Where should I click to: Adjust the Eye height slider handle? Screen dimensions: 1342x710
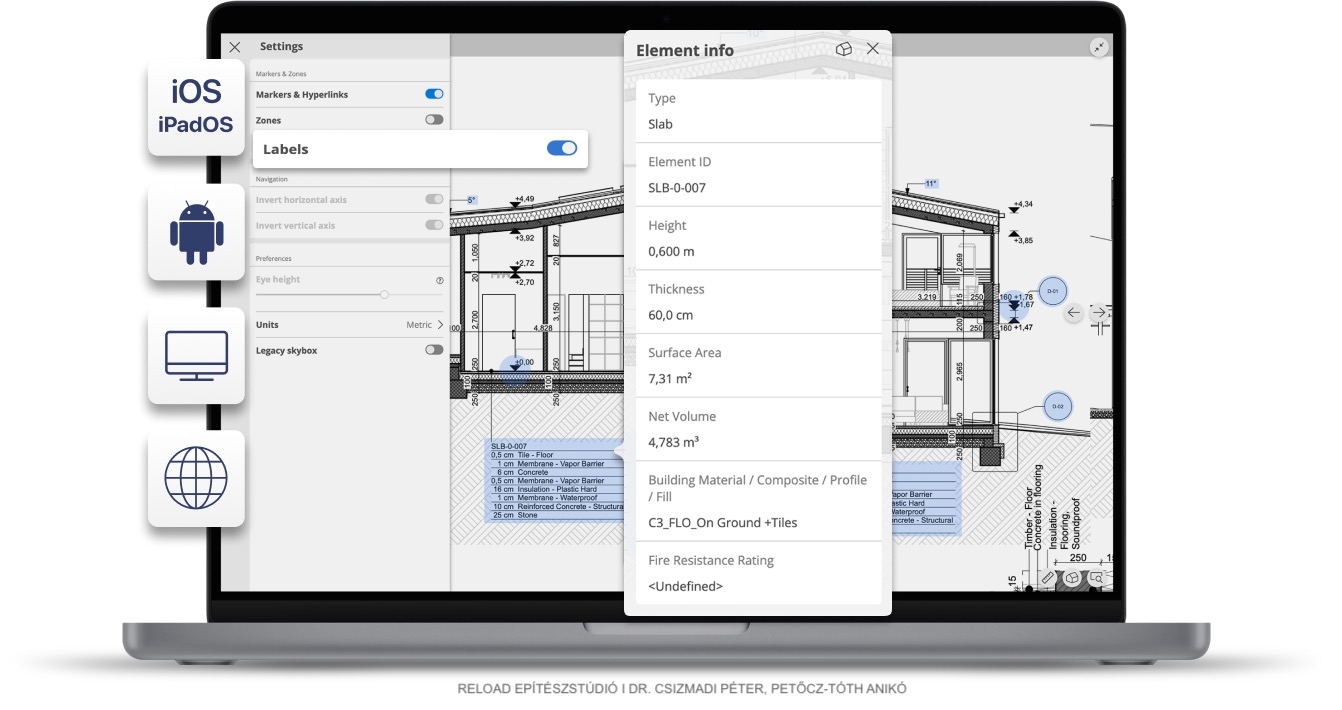click(384, 295)
